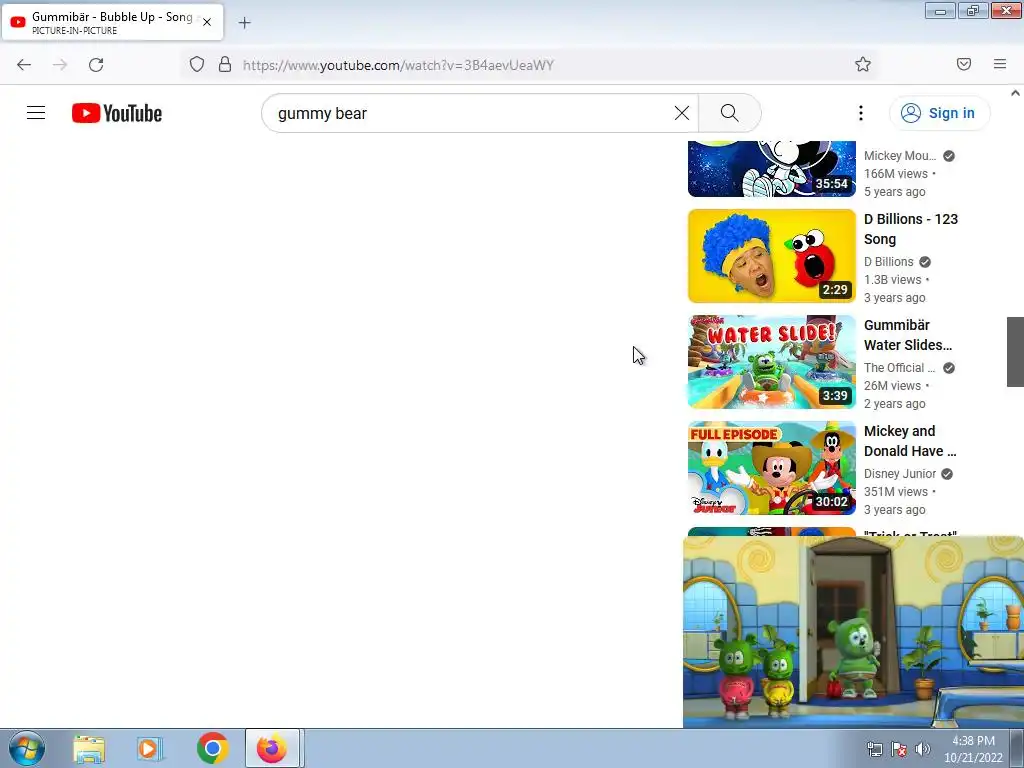Bookmark this page with the star

point(863,64)
